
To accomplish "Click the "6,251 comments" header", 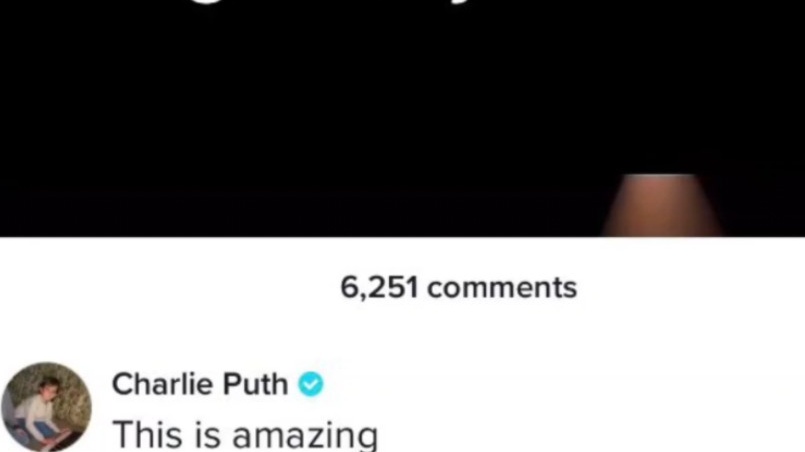I will 458,287.
